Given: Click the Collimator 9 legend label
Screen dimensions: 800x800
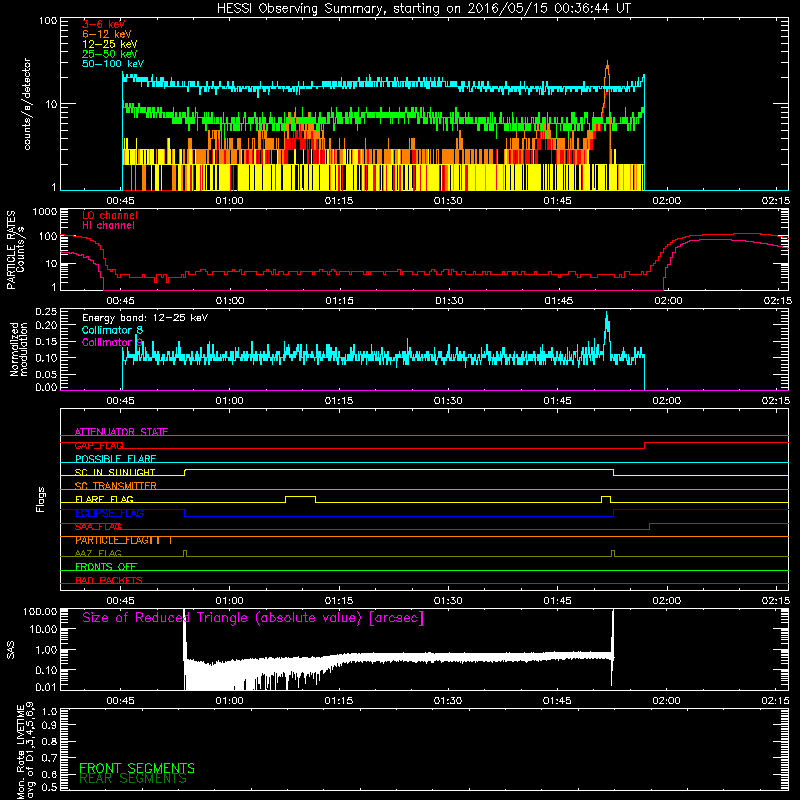Looking at the screenshot, I should coord(112,342).
